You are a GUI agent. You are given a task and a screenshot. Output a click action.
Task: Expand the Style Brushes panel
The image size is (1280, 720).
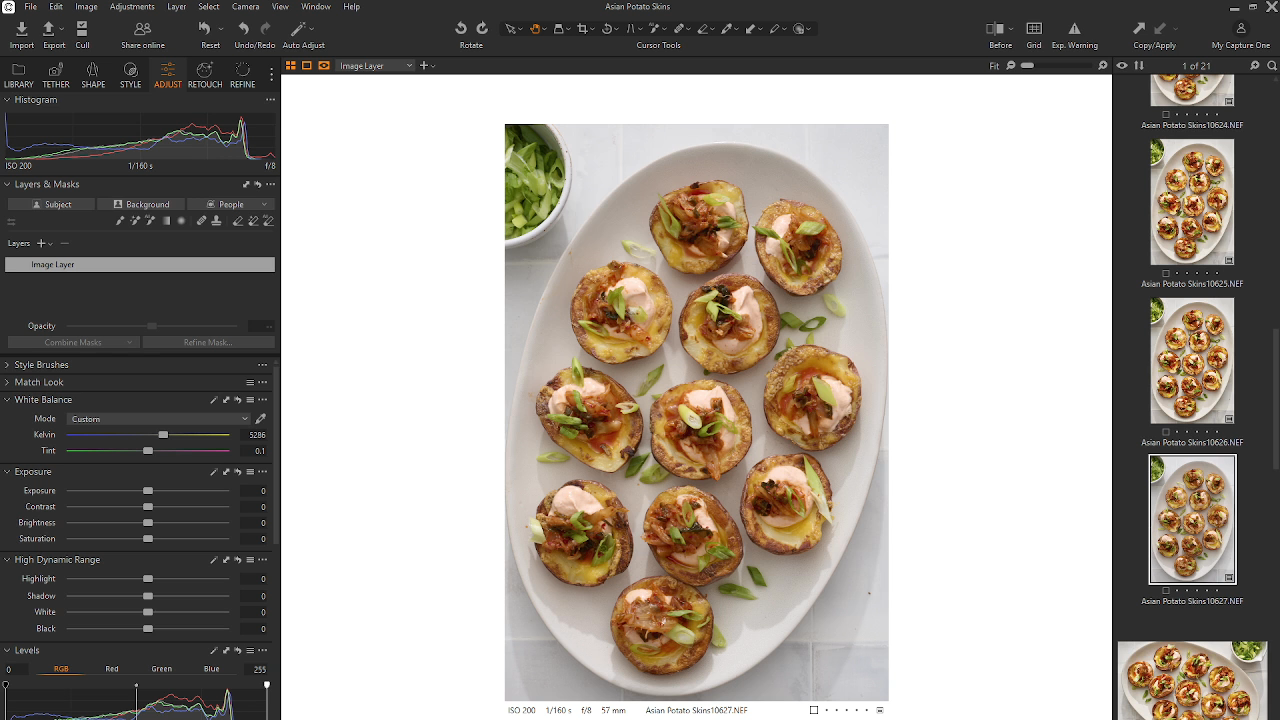click(x=7, y=365)
